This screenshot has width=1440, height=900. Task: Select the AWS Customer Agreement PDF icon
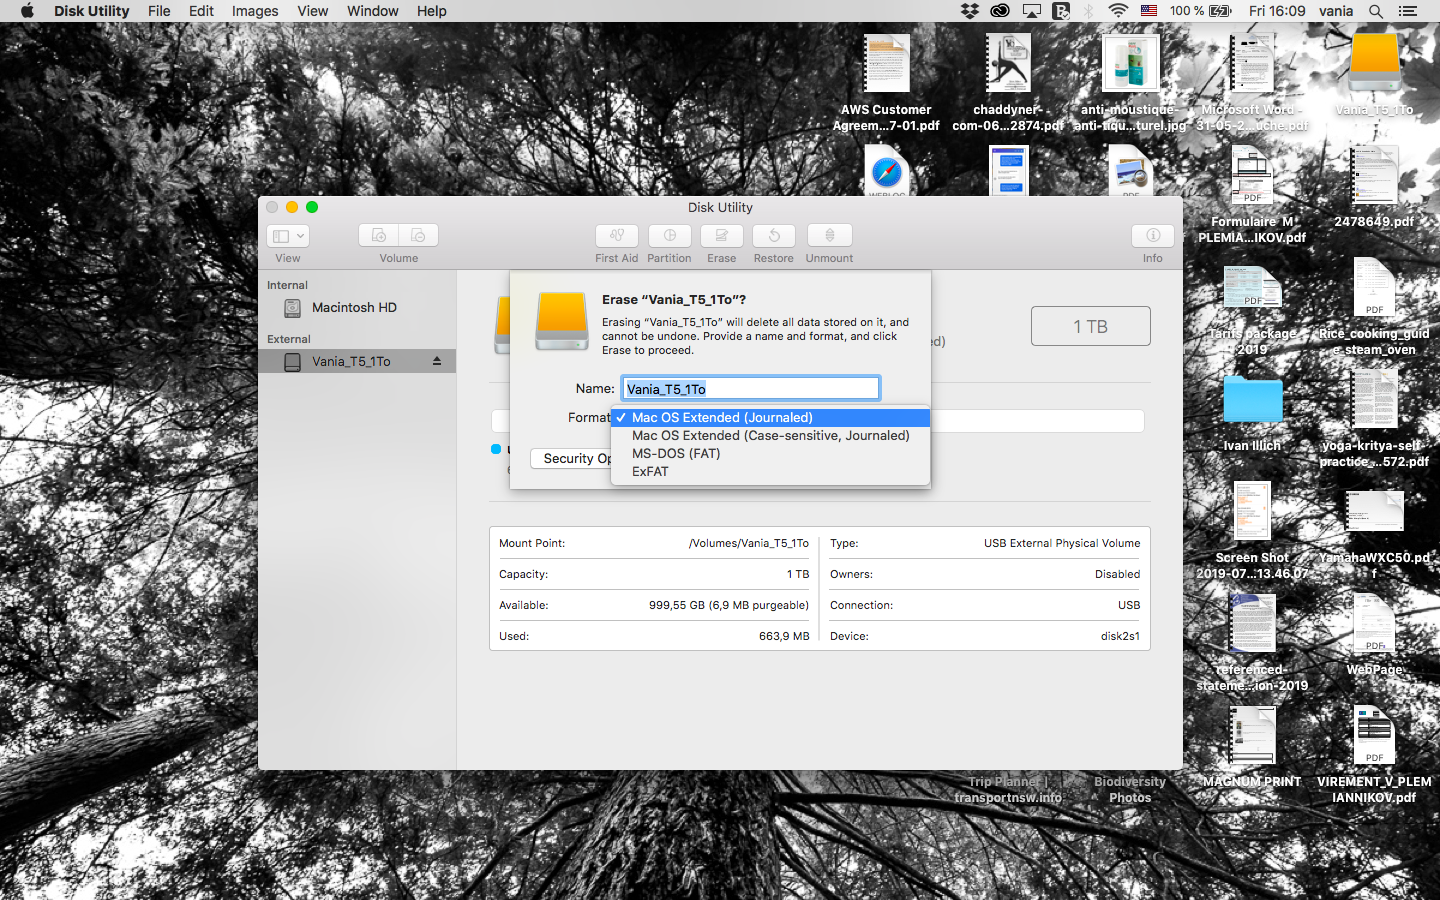click(x=886, y=64)
